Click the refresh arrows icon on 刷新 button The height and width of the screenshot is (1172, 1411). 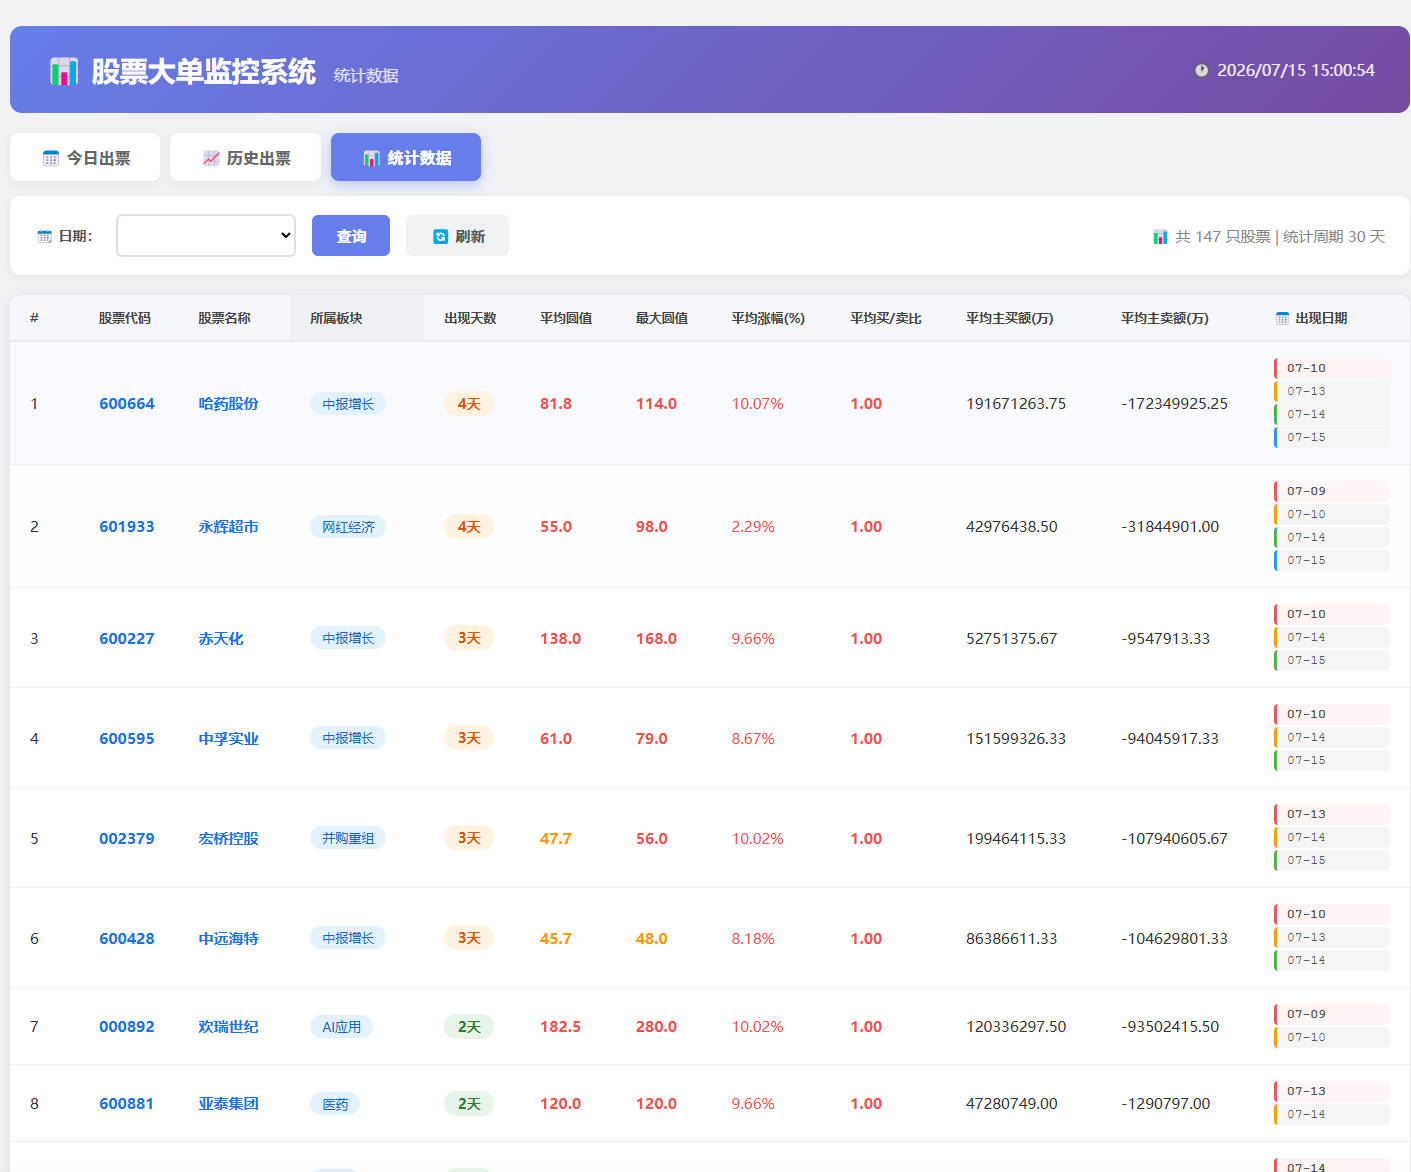tap(440, 236)
